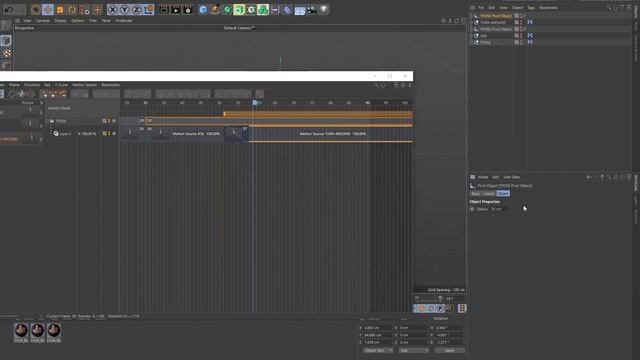Switch to the Basic tab in Attributes

point(476,193)
